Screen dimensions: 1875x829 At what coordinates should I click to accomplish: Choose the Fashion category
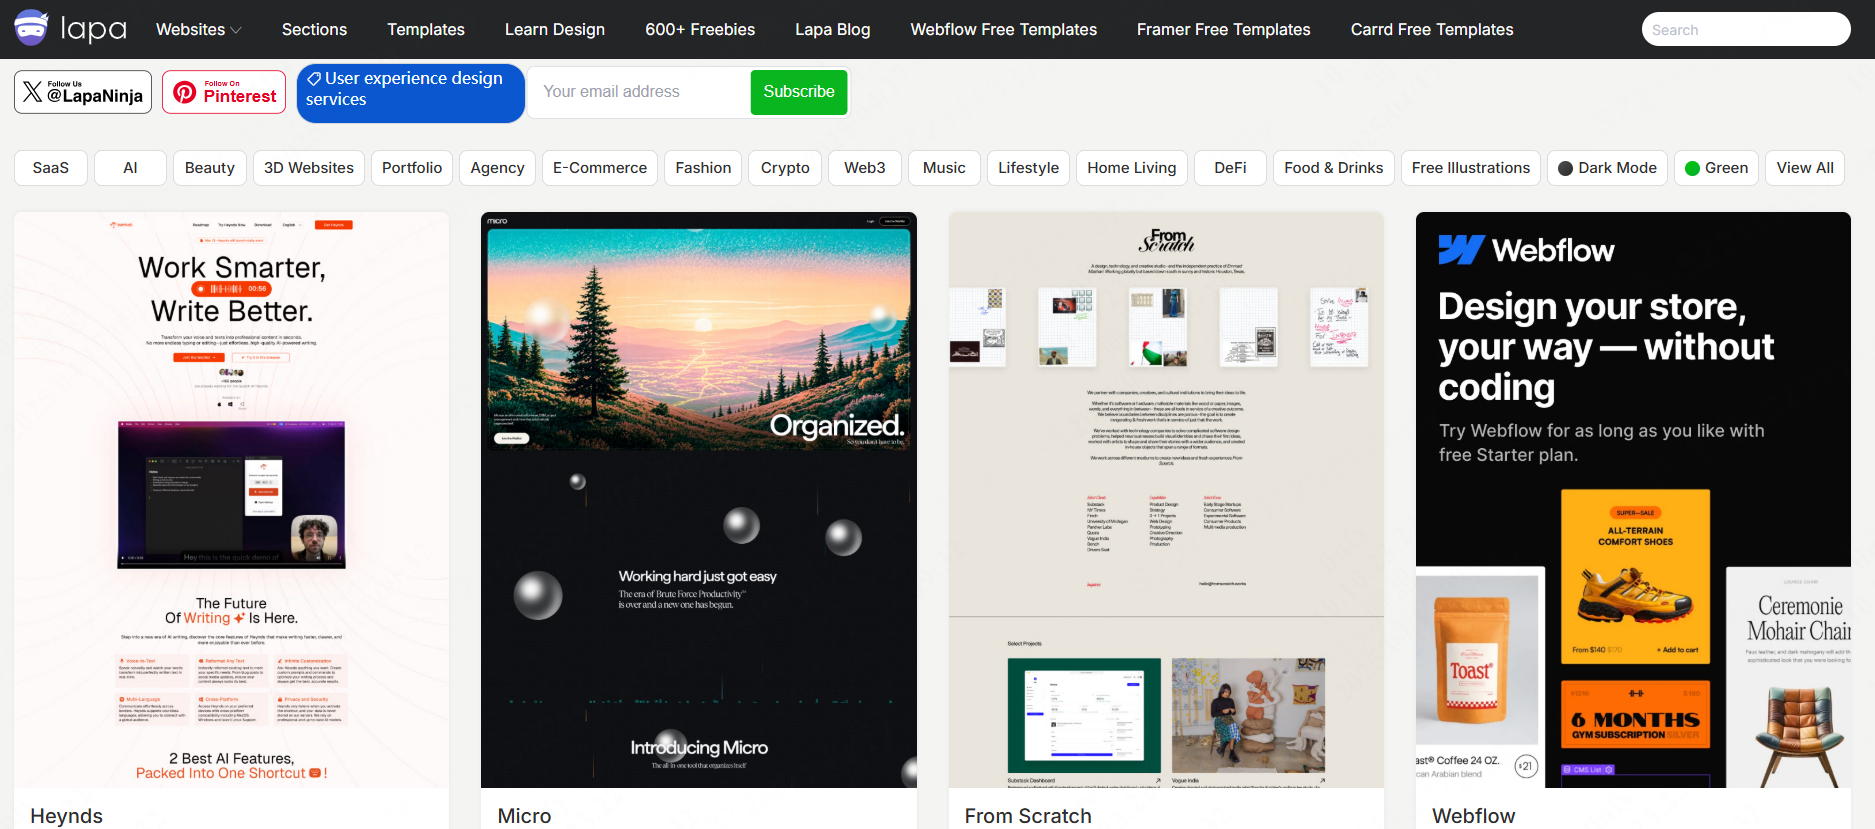pyautogui.click(x=703, y=168)
